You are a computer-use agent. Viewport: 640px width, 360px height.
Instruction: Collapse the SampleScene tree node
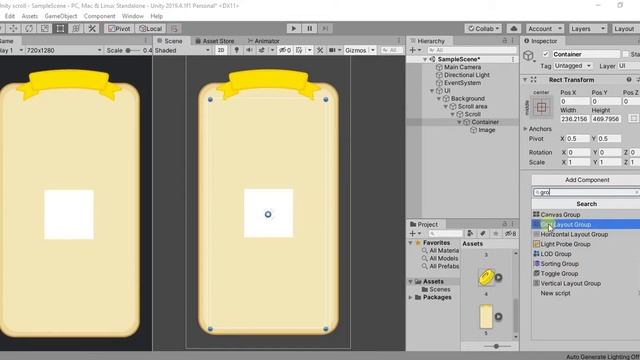[x=425, y=59]
